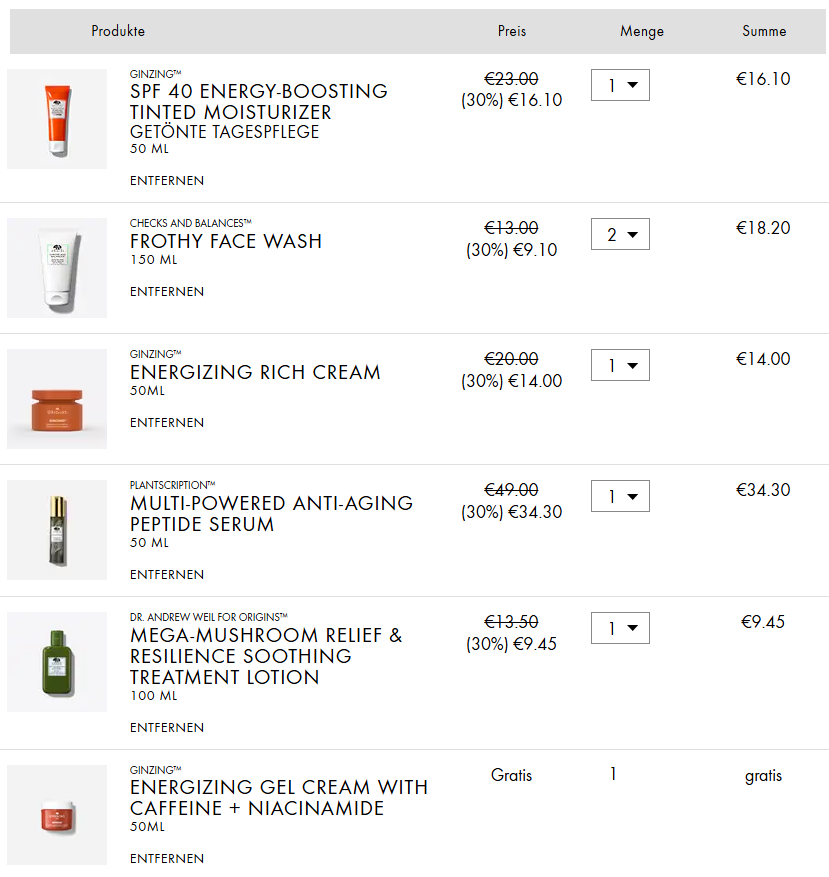The image size is (829, 877).
Task: Open the Multi-Powered Anti-Aging Peptide Serum title
Action: 271,514
